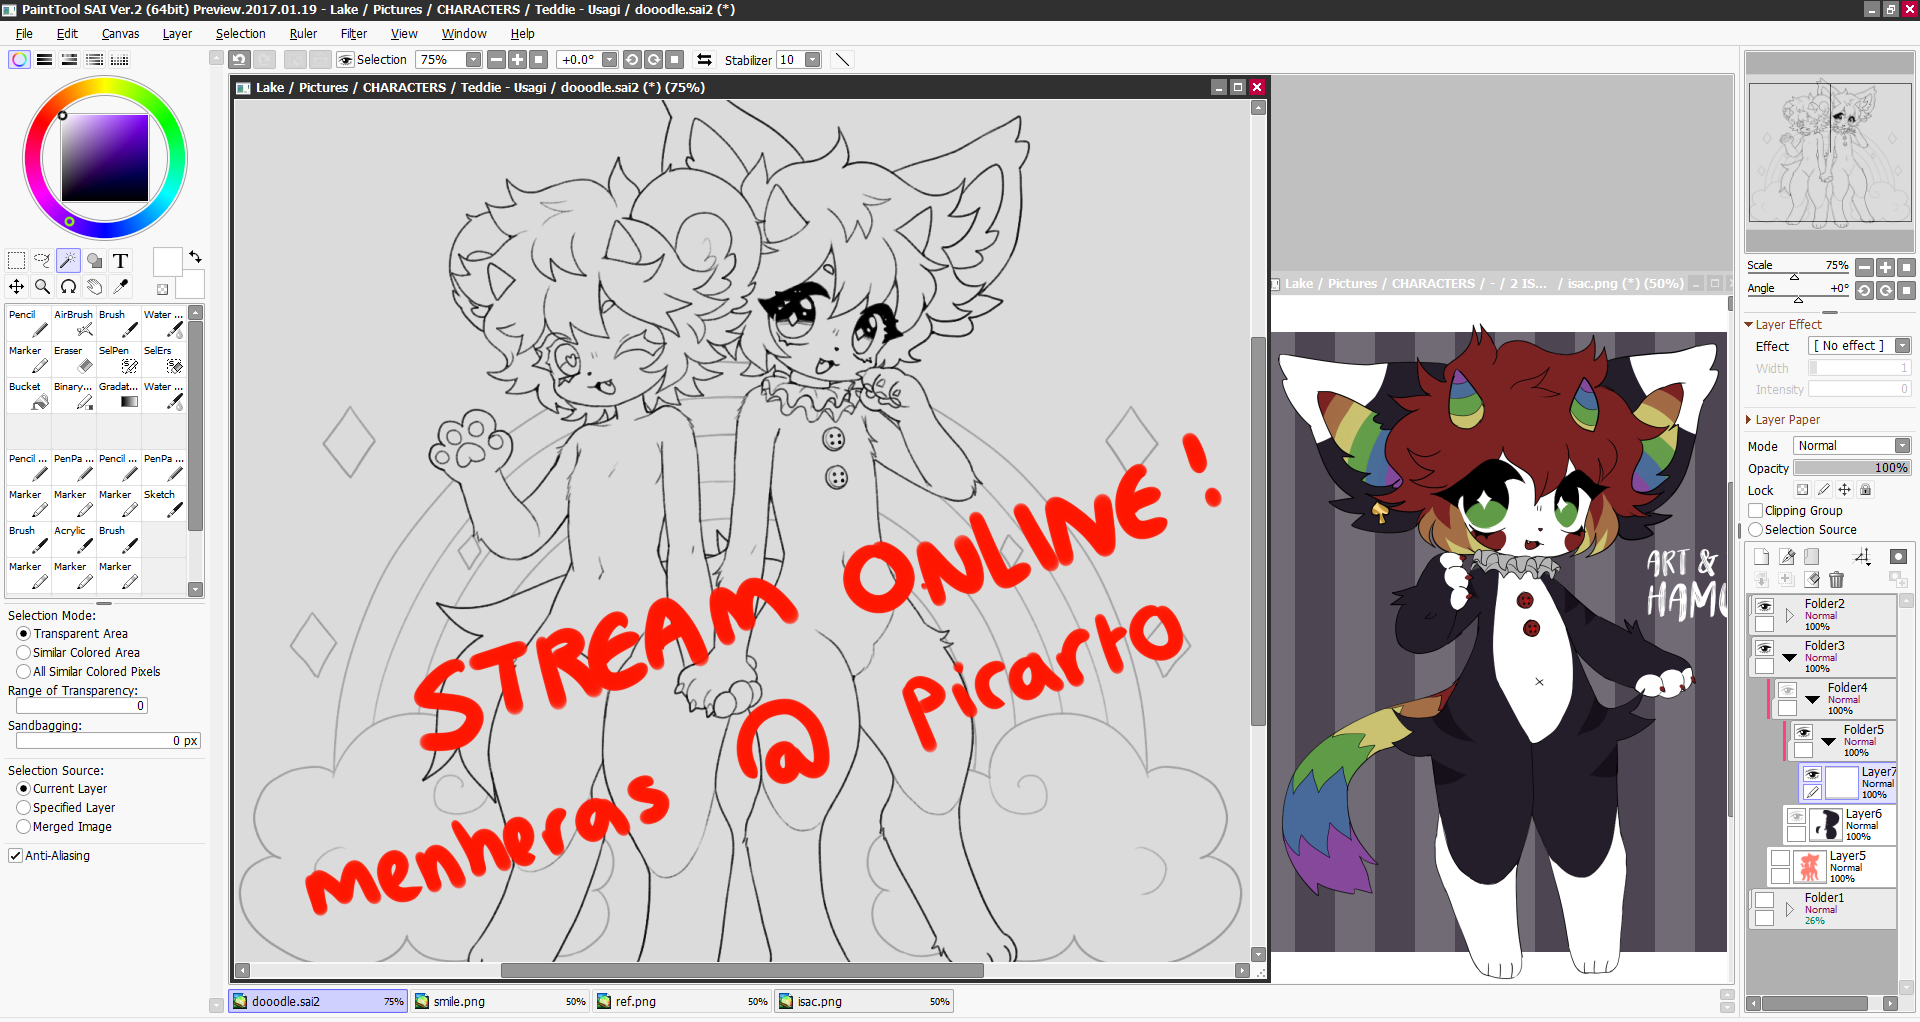Hide the Folder2 layer group
This screenshot has width=1920, height=1022.
[1764, 607]
